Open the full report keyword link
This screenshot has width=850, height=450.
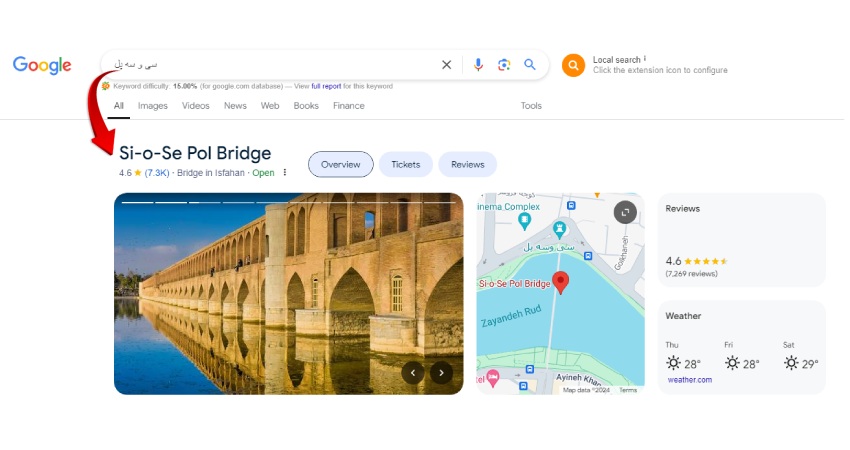coord(326,86)
